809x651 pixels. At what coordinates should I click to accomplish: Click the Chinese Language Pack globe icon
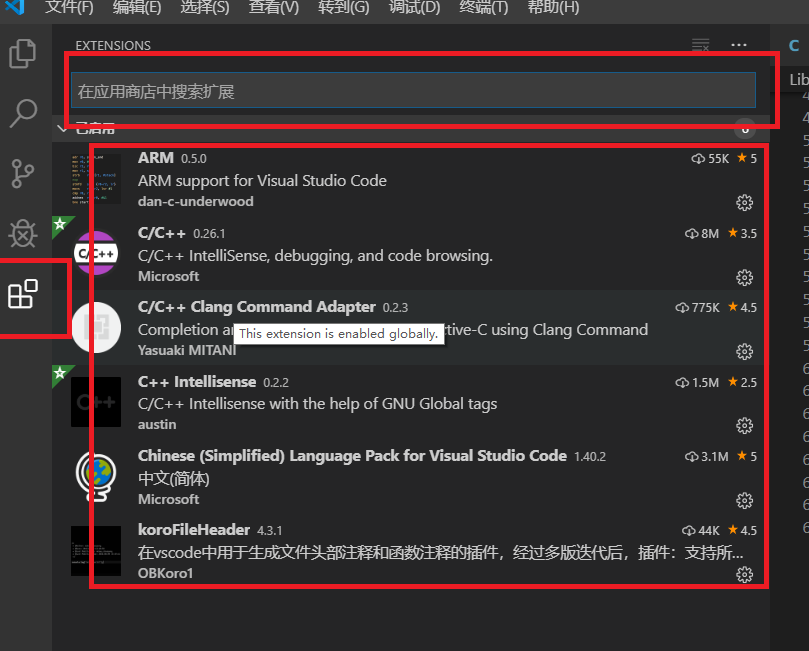(96, 476)
